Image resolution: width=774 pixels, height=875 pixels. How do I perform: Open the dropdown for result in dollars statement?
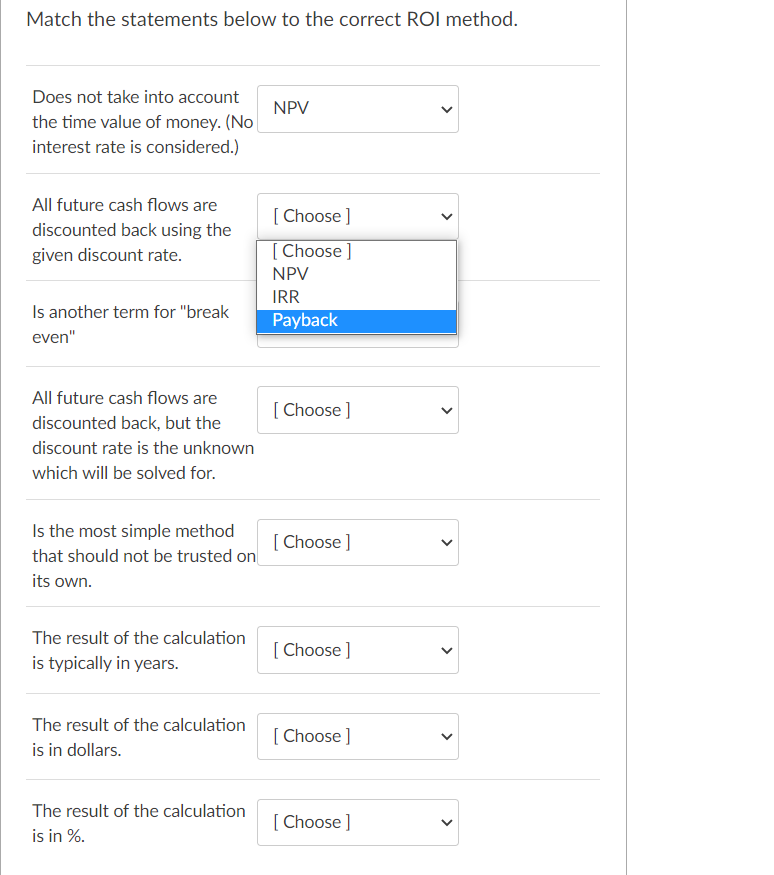click(358, 736)
